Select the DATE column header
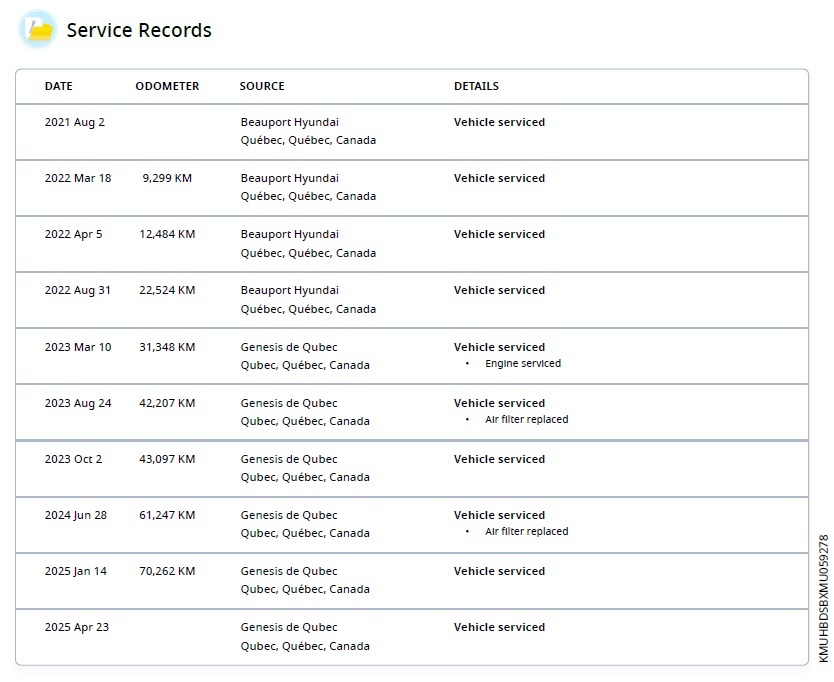 59,86
